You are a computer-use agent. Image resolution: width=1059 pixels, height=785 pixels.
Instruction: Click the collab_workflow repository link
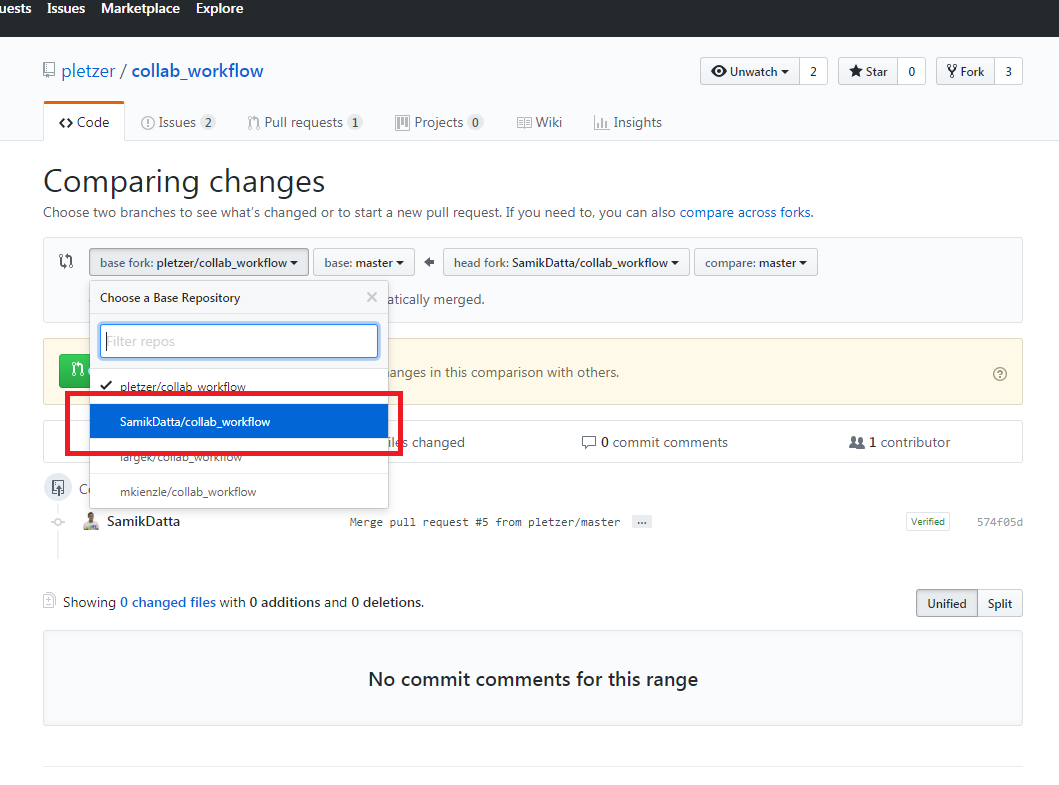pyautogui.click(x=197, y=71)
